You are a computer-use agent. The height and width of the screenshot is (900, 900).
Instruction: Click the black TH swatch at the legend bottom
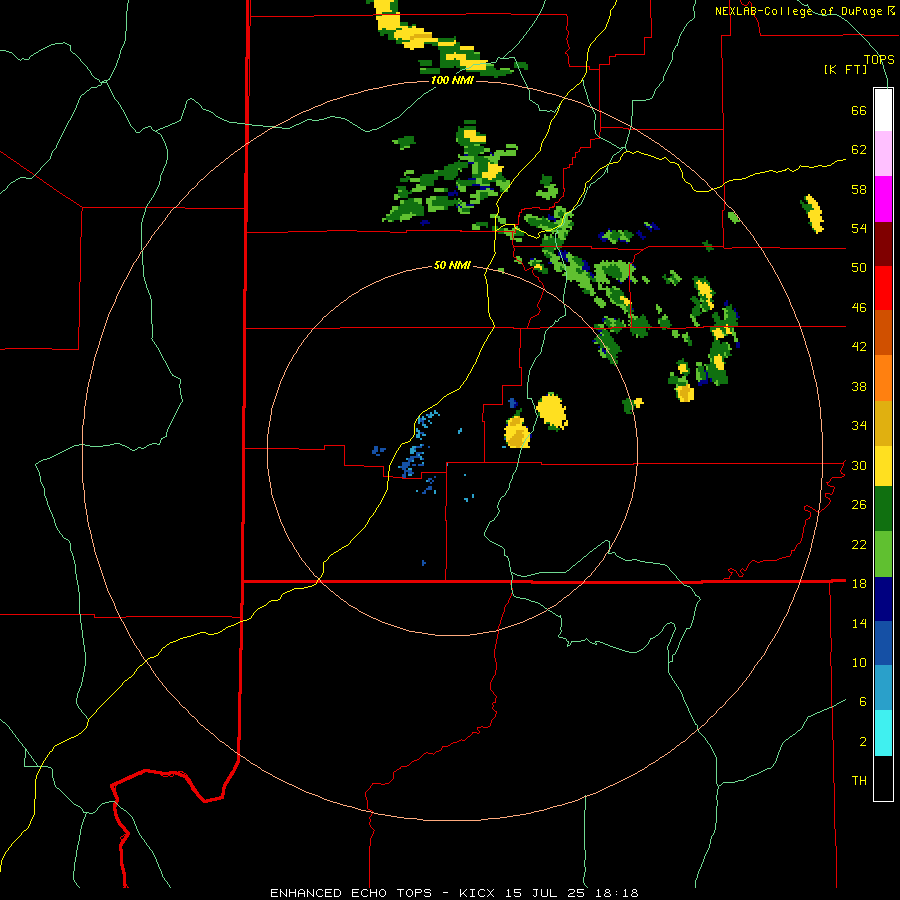click(883, 778)
